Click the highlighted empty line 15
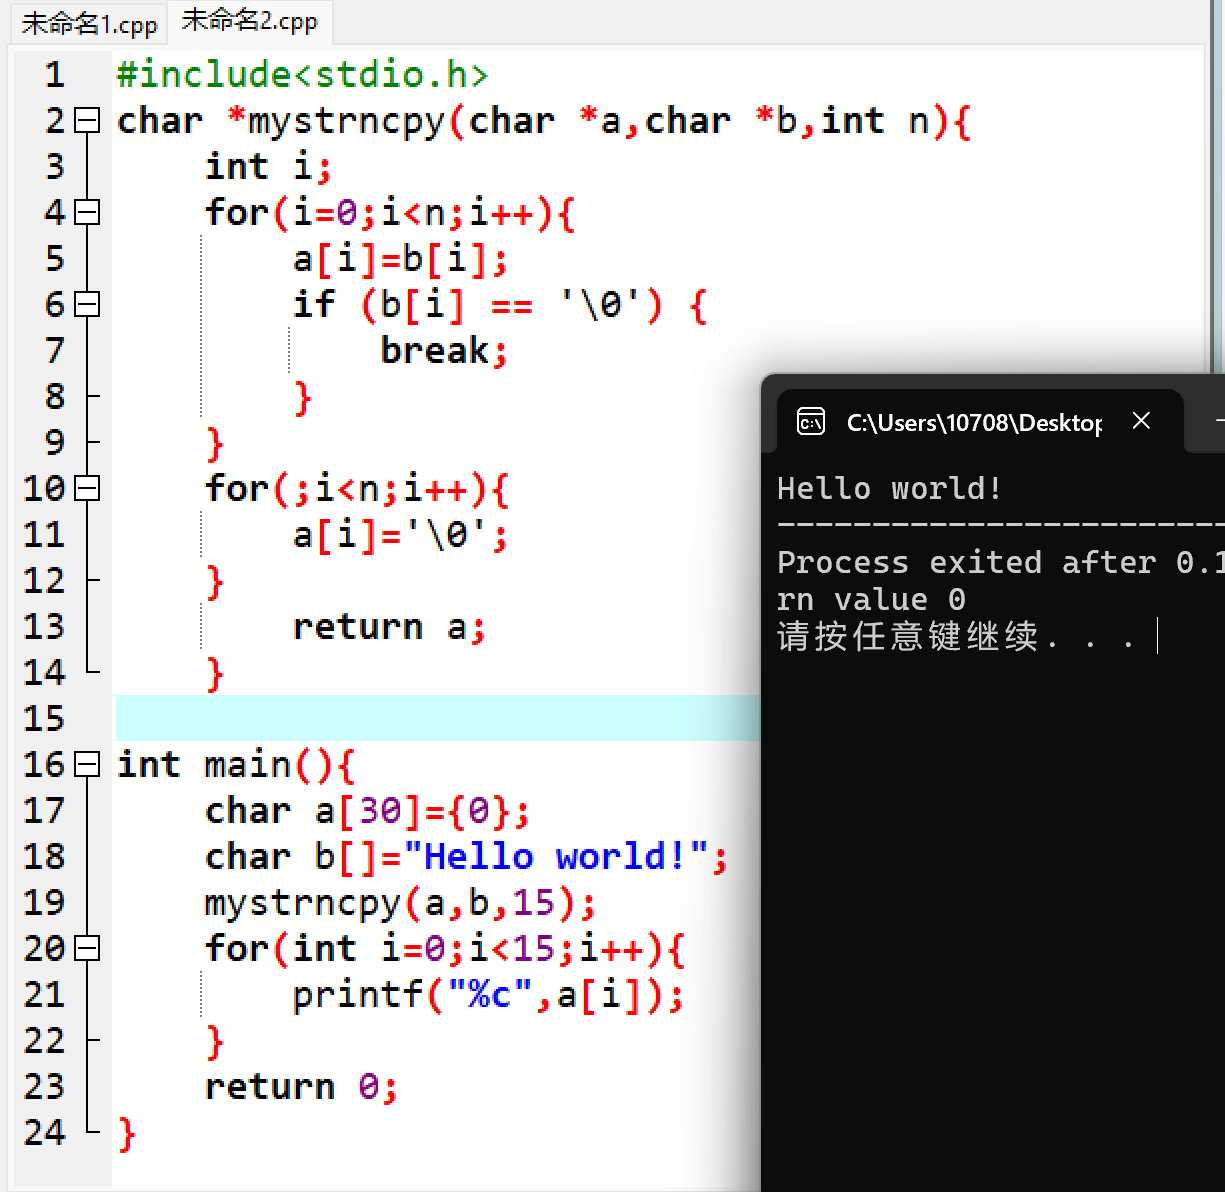 point(438,718)
